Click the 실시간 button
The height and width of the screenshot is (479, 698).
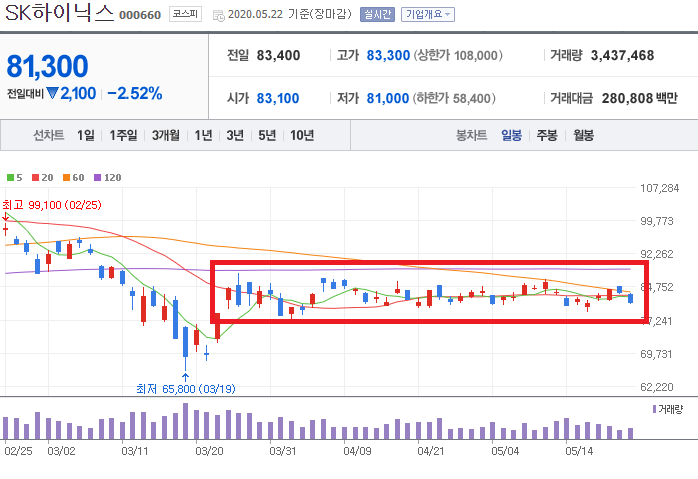click(x=377, y=14)
